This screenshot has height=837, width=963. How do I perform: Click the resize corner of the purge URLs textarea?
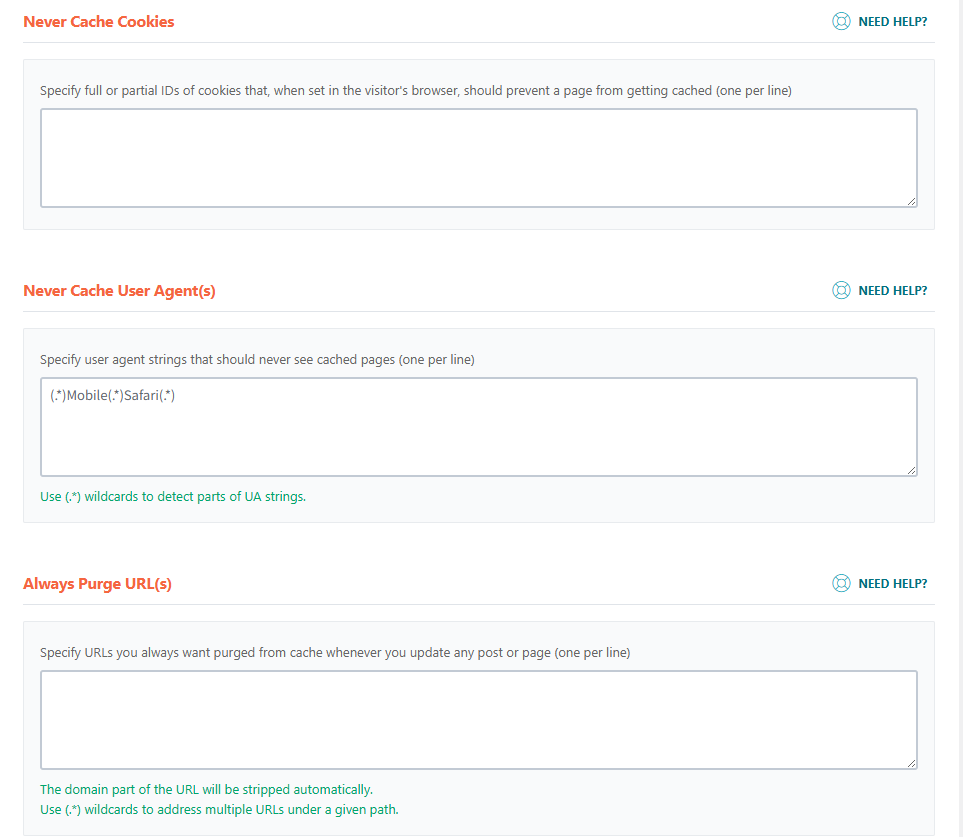click(911, 763)
